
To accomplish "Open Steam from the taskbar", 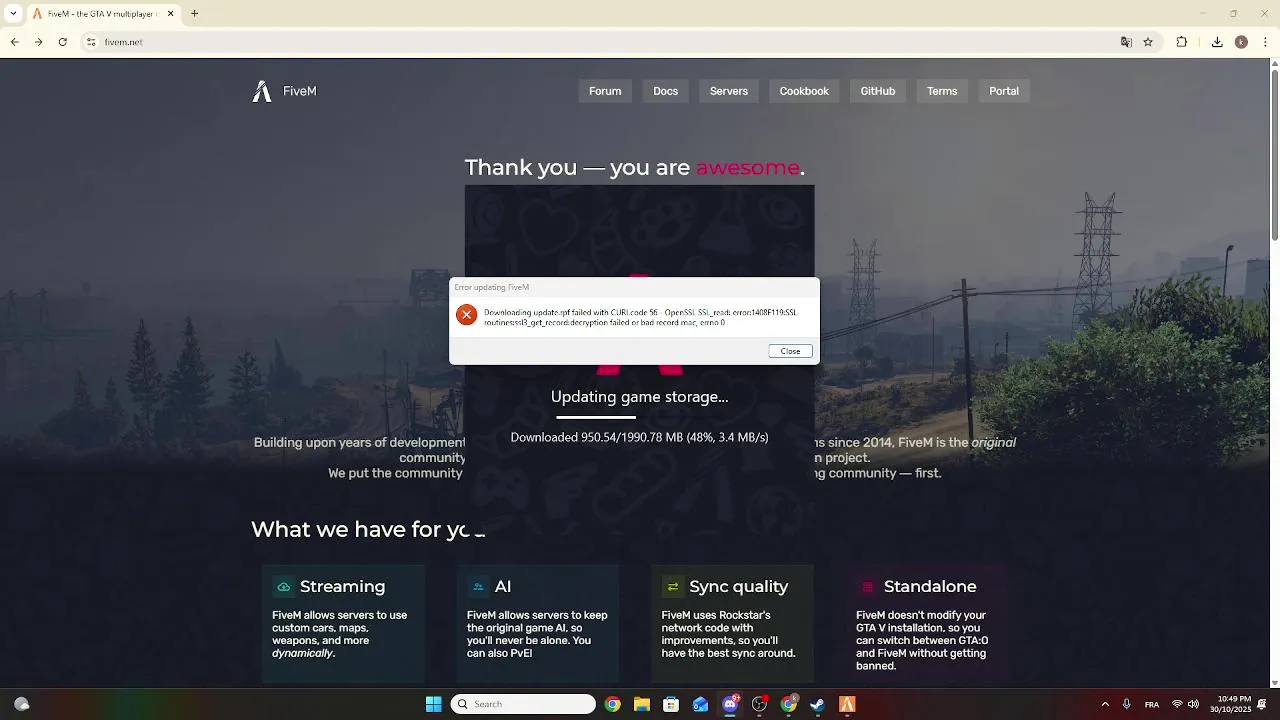I will click(818, 704).
